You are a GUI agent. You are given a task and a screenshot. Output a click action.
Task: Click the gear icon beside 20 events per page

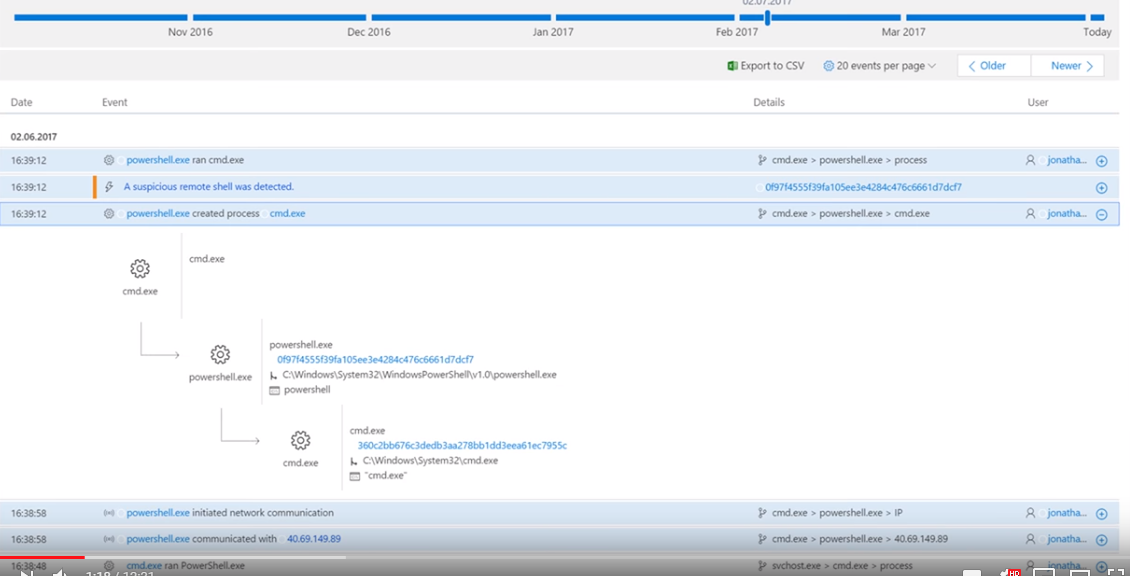click(828, 66)
